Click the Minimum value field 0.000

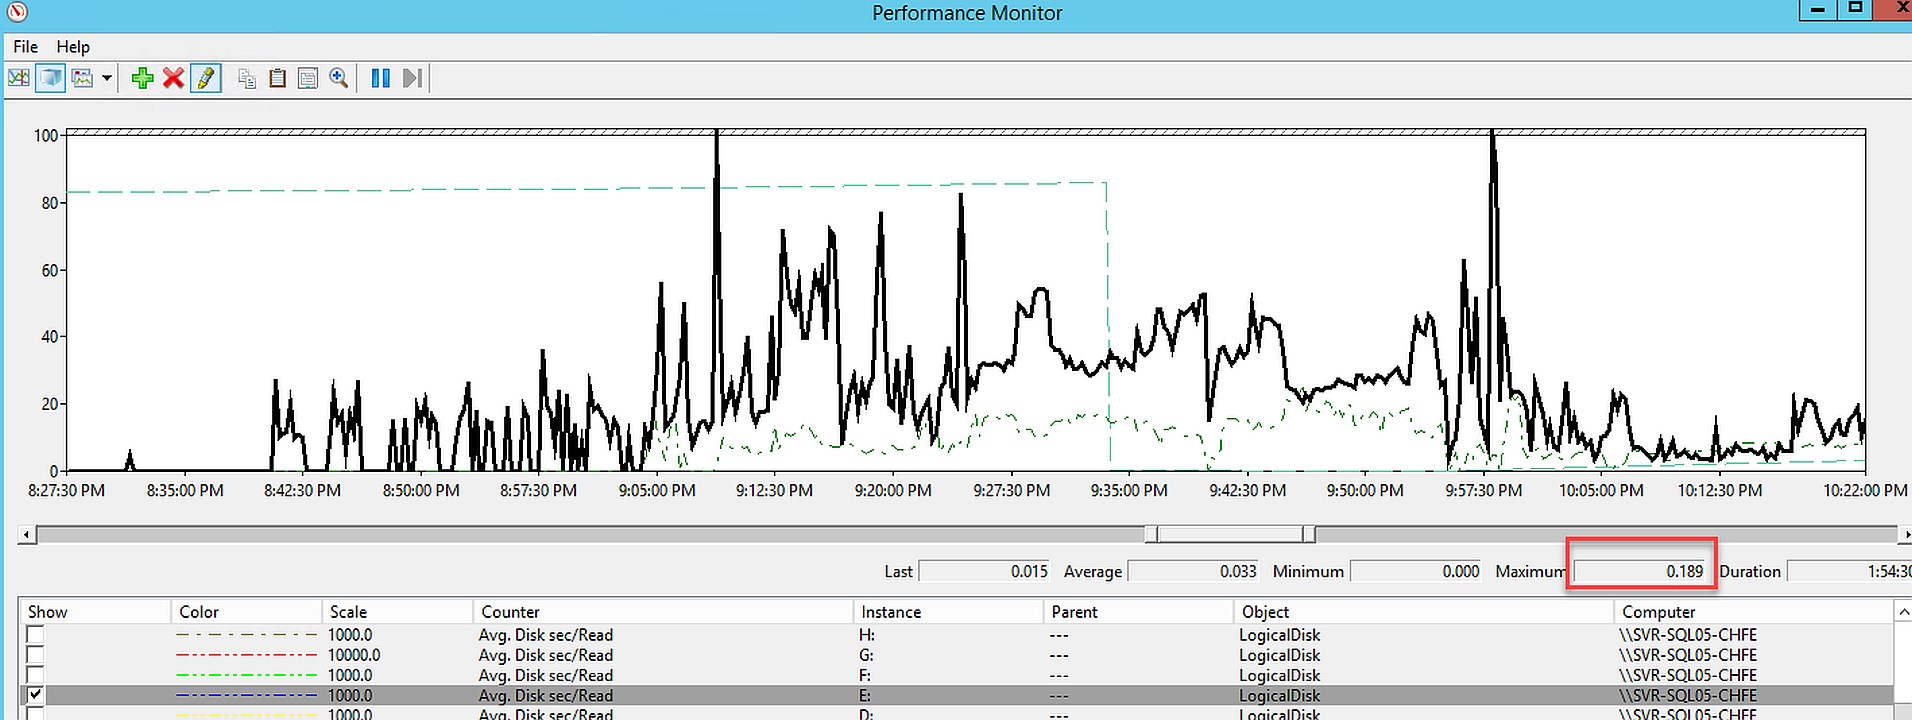click(1417, 571)
